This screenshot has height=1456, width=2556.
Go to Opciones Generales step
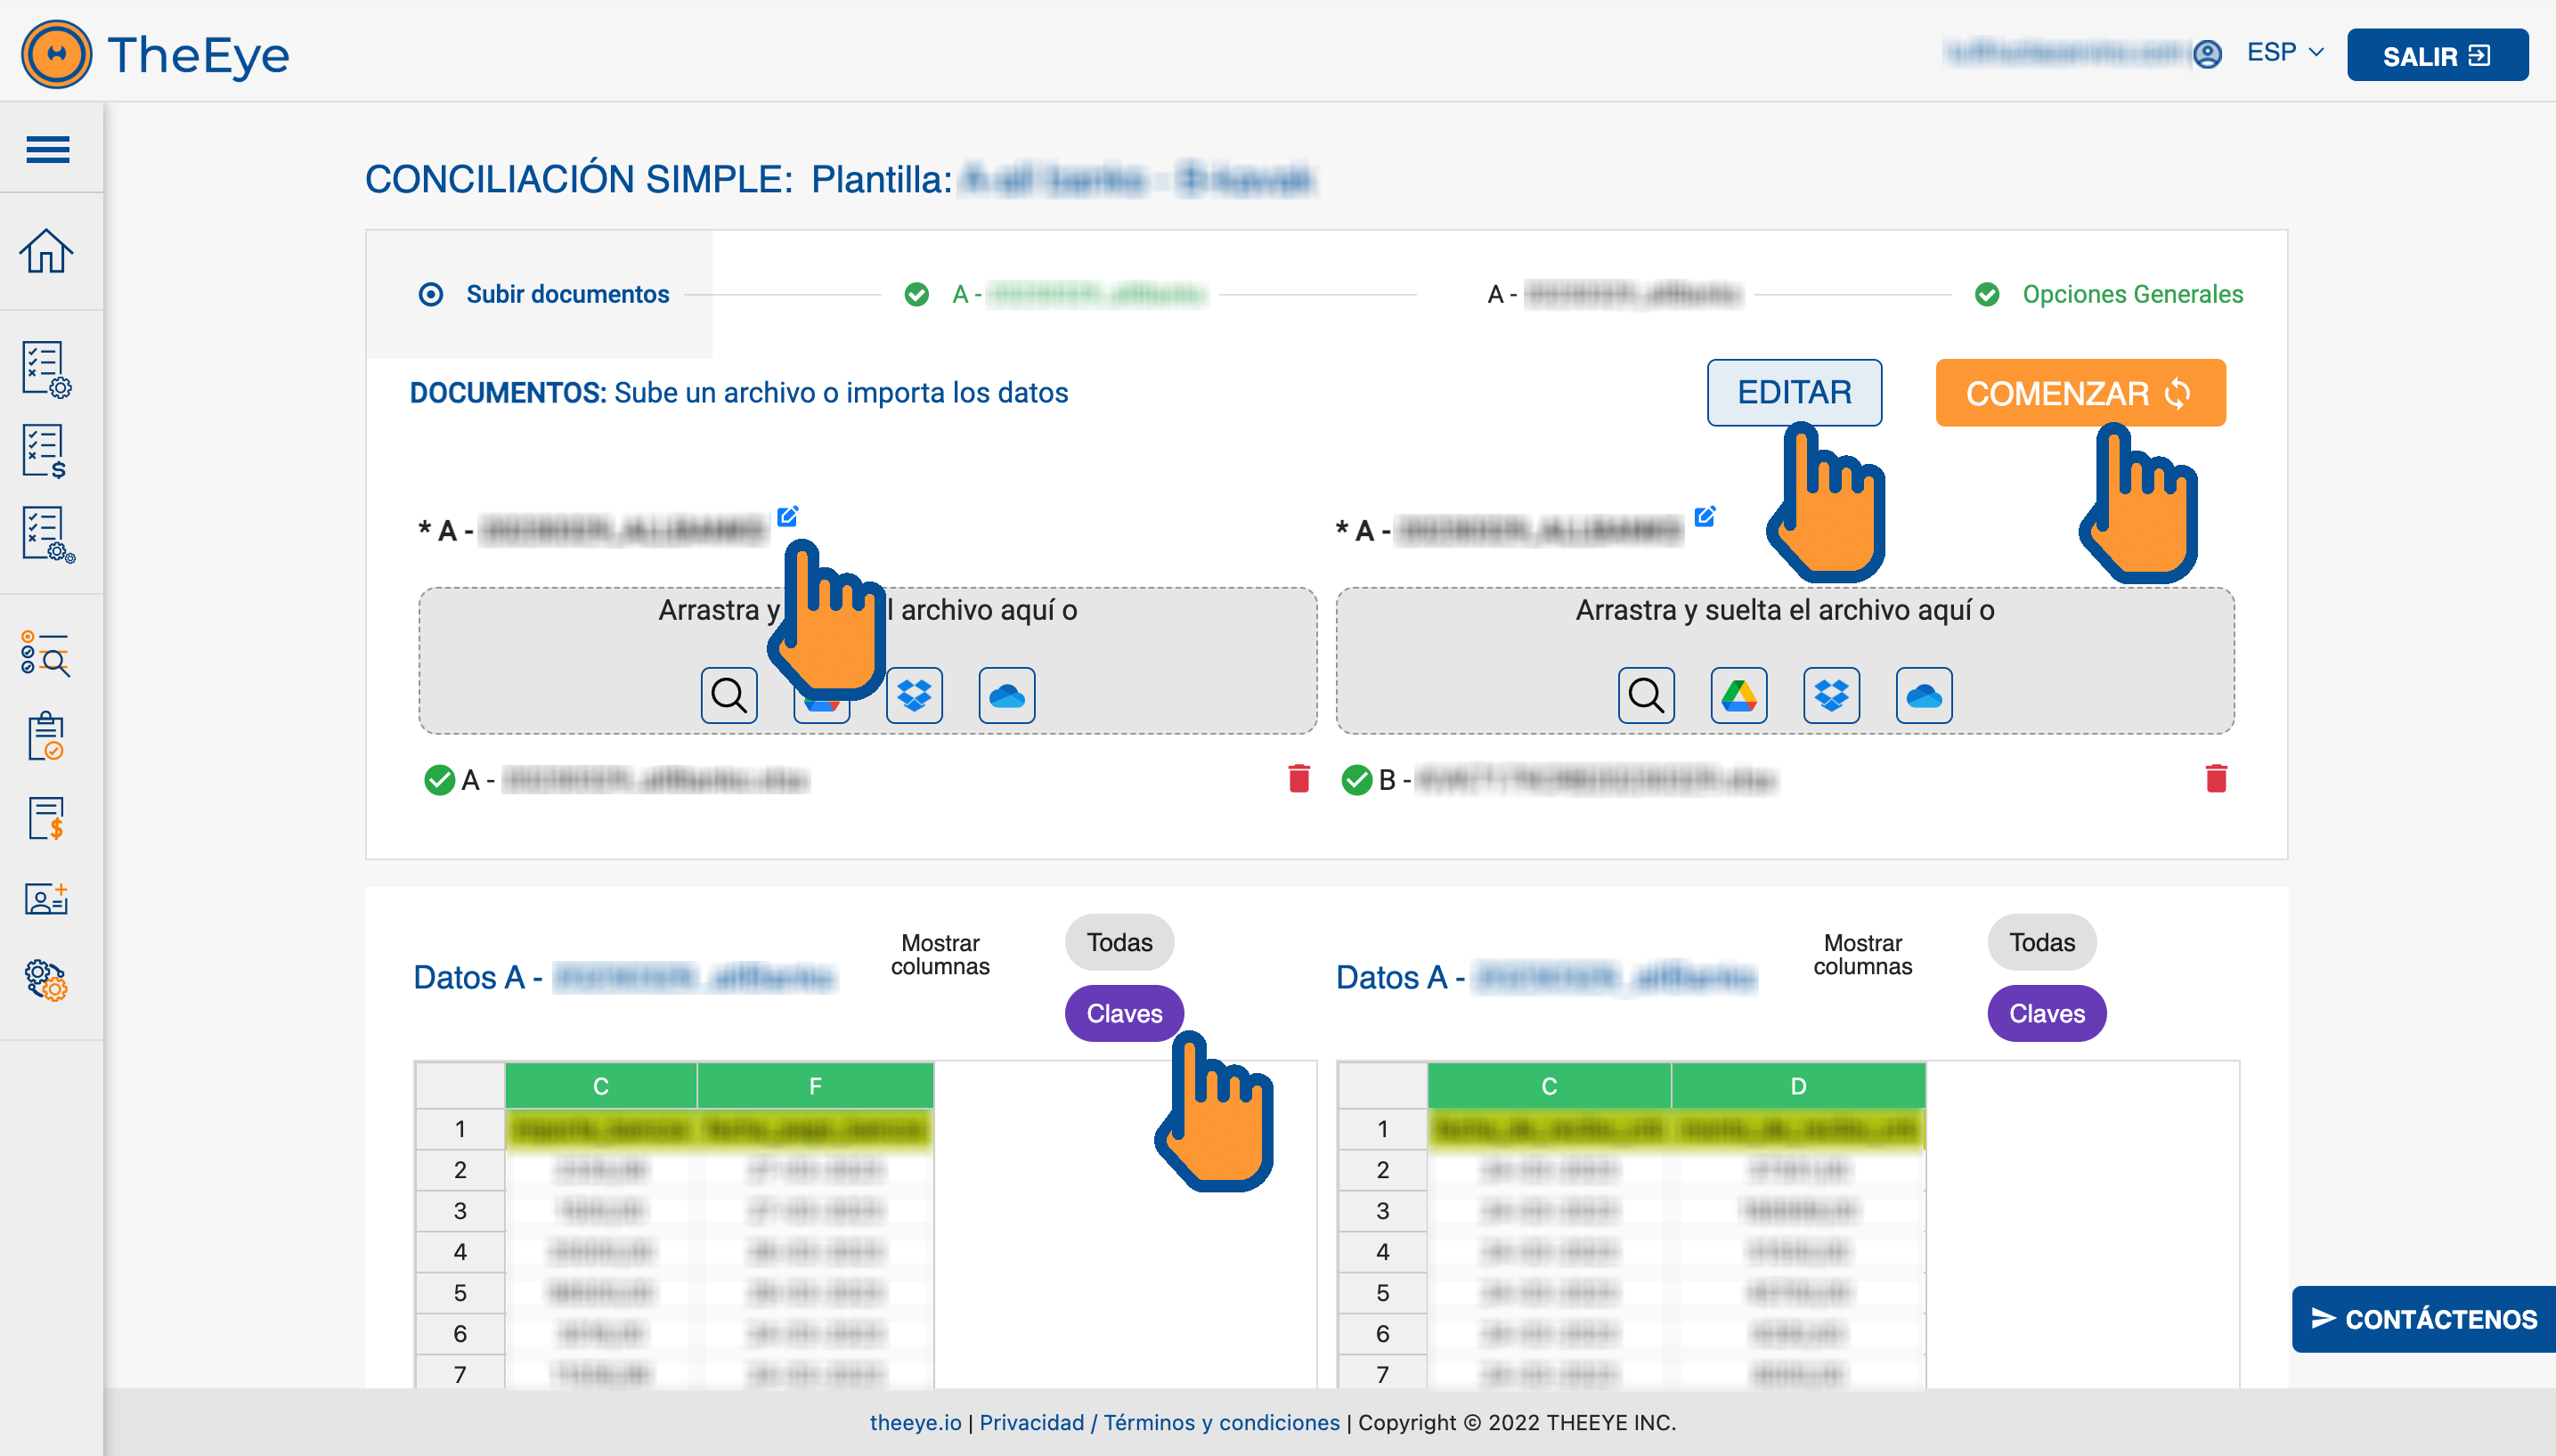pyautogui.click(x=2131, y=294)
